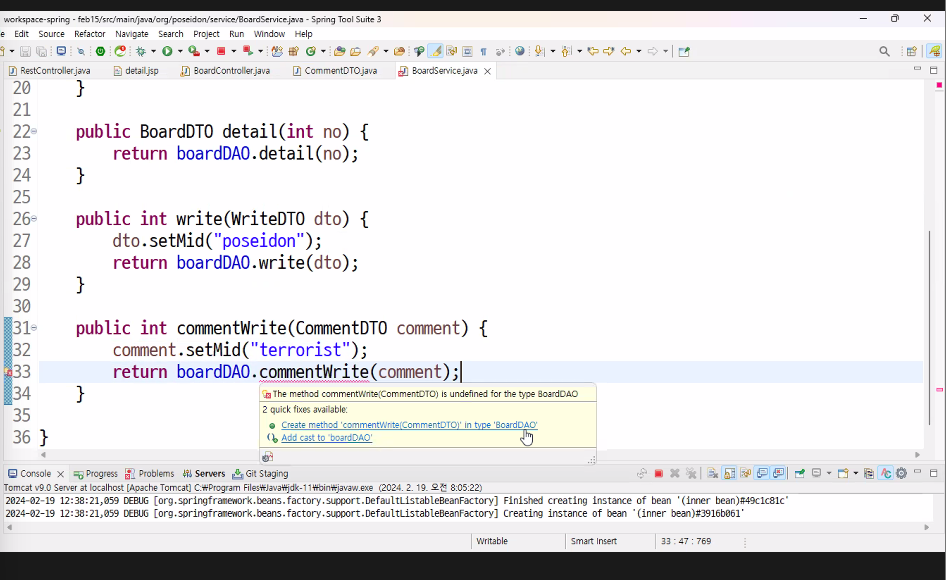Click the editor vertical scrollbar
The width and height of the screenshot is (946, 580).
coord(930,329)
